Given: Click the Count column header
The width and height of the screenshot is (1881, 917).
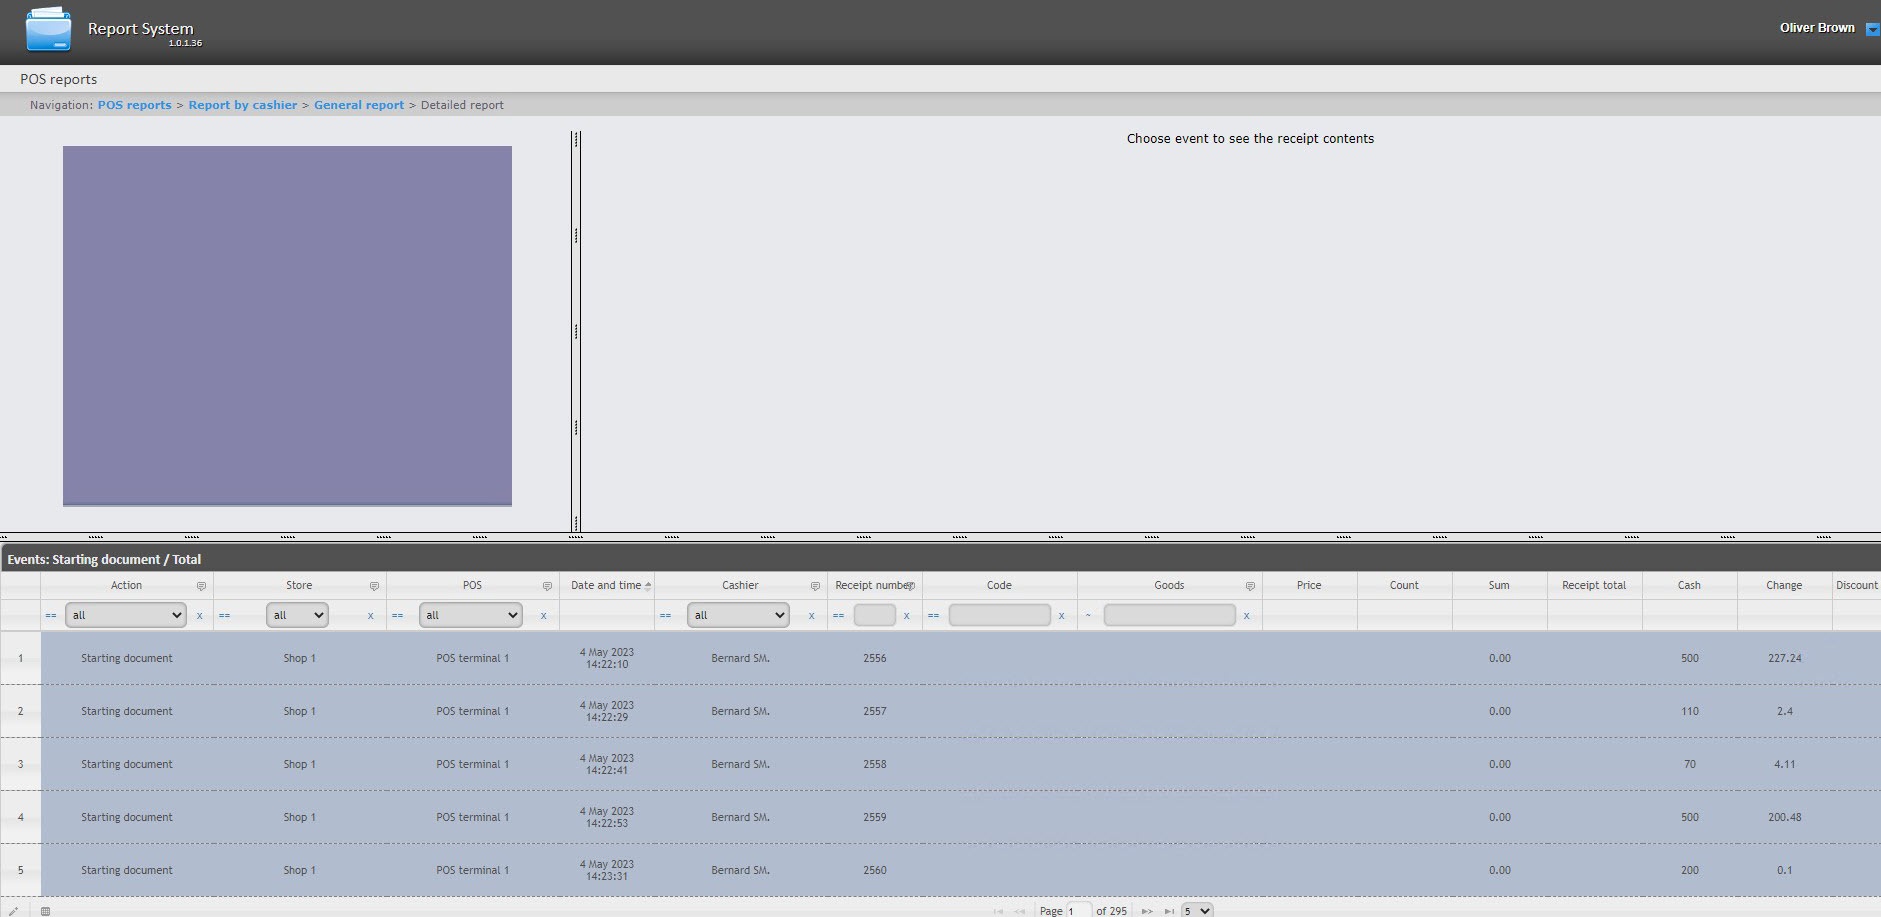Looking at the screenshot, I should point(1404,585).
